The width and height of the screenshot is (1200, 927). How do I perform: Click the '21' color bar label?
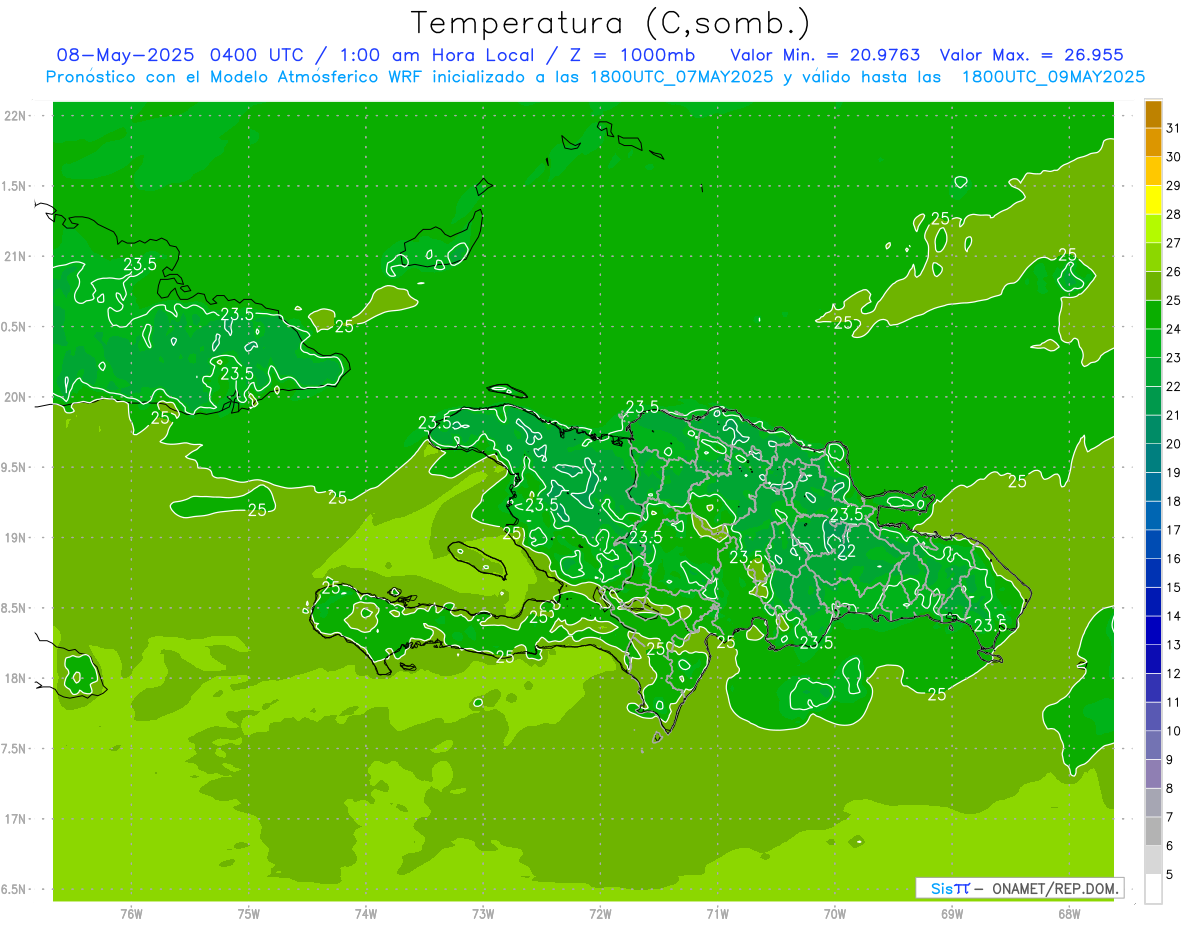pos(1174,415)
